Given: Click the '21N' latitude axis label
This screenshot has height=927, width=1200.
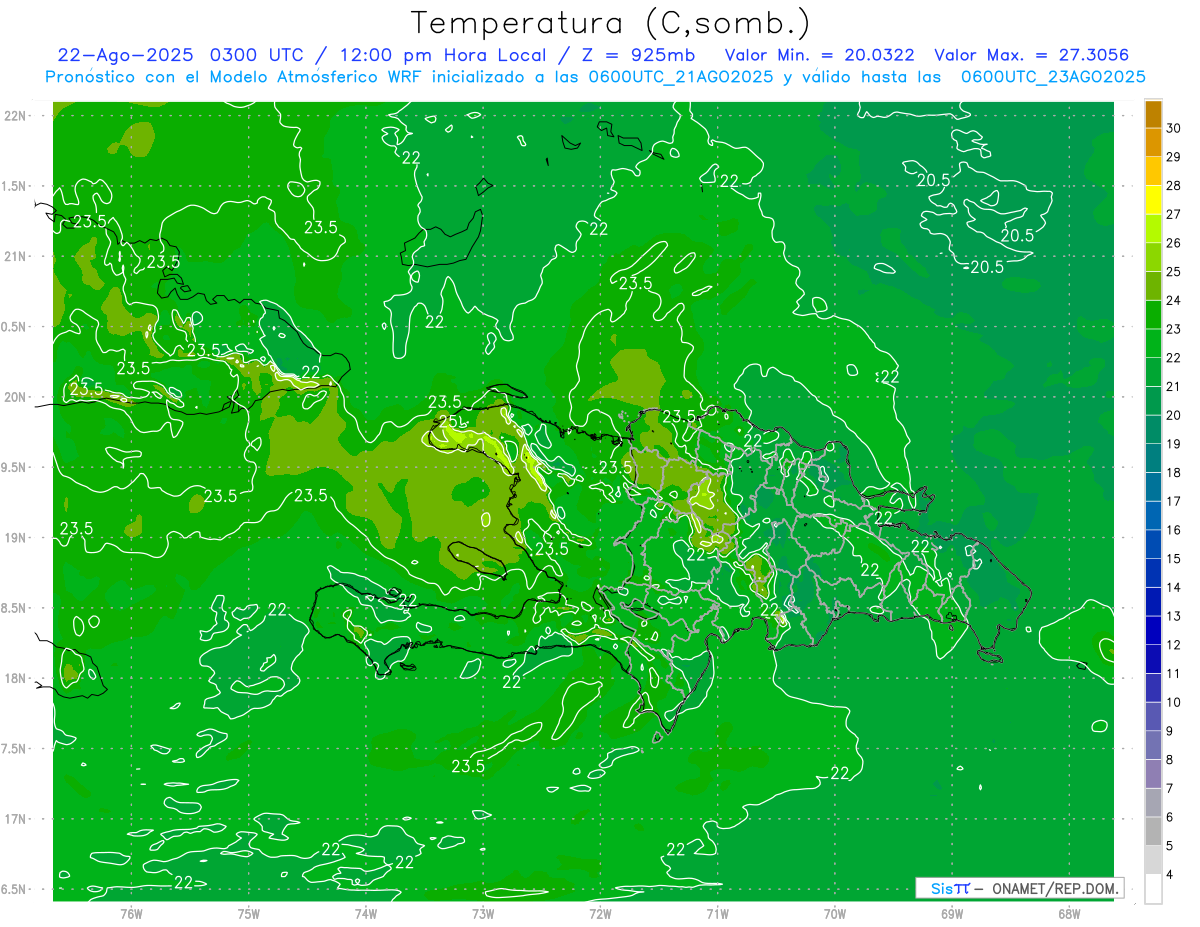Looking at the screenshot, I should 15,256.
